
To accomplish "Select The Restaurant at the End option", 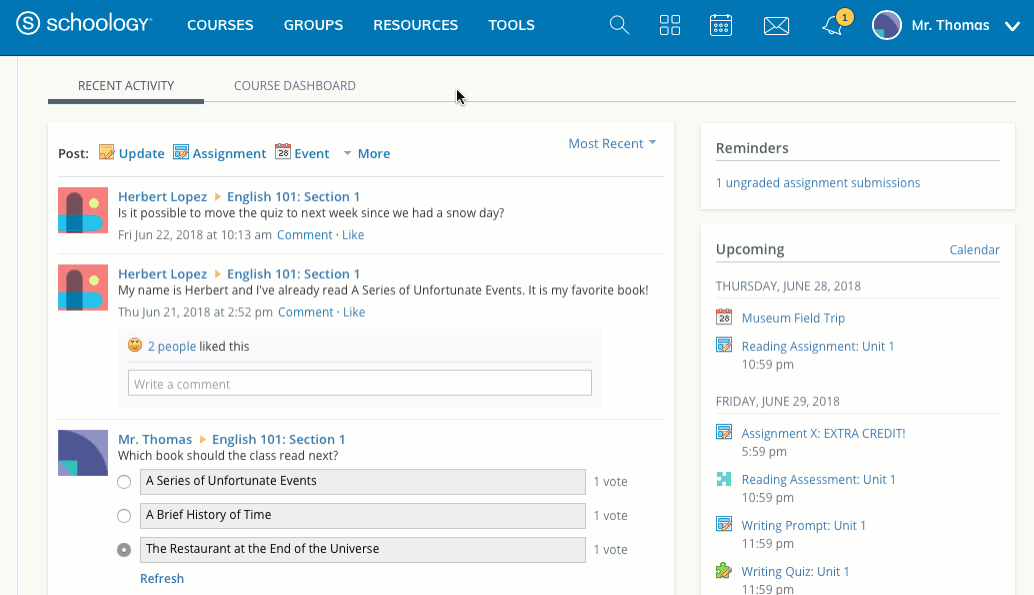I will tap(124, 550).
